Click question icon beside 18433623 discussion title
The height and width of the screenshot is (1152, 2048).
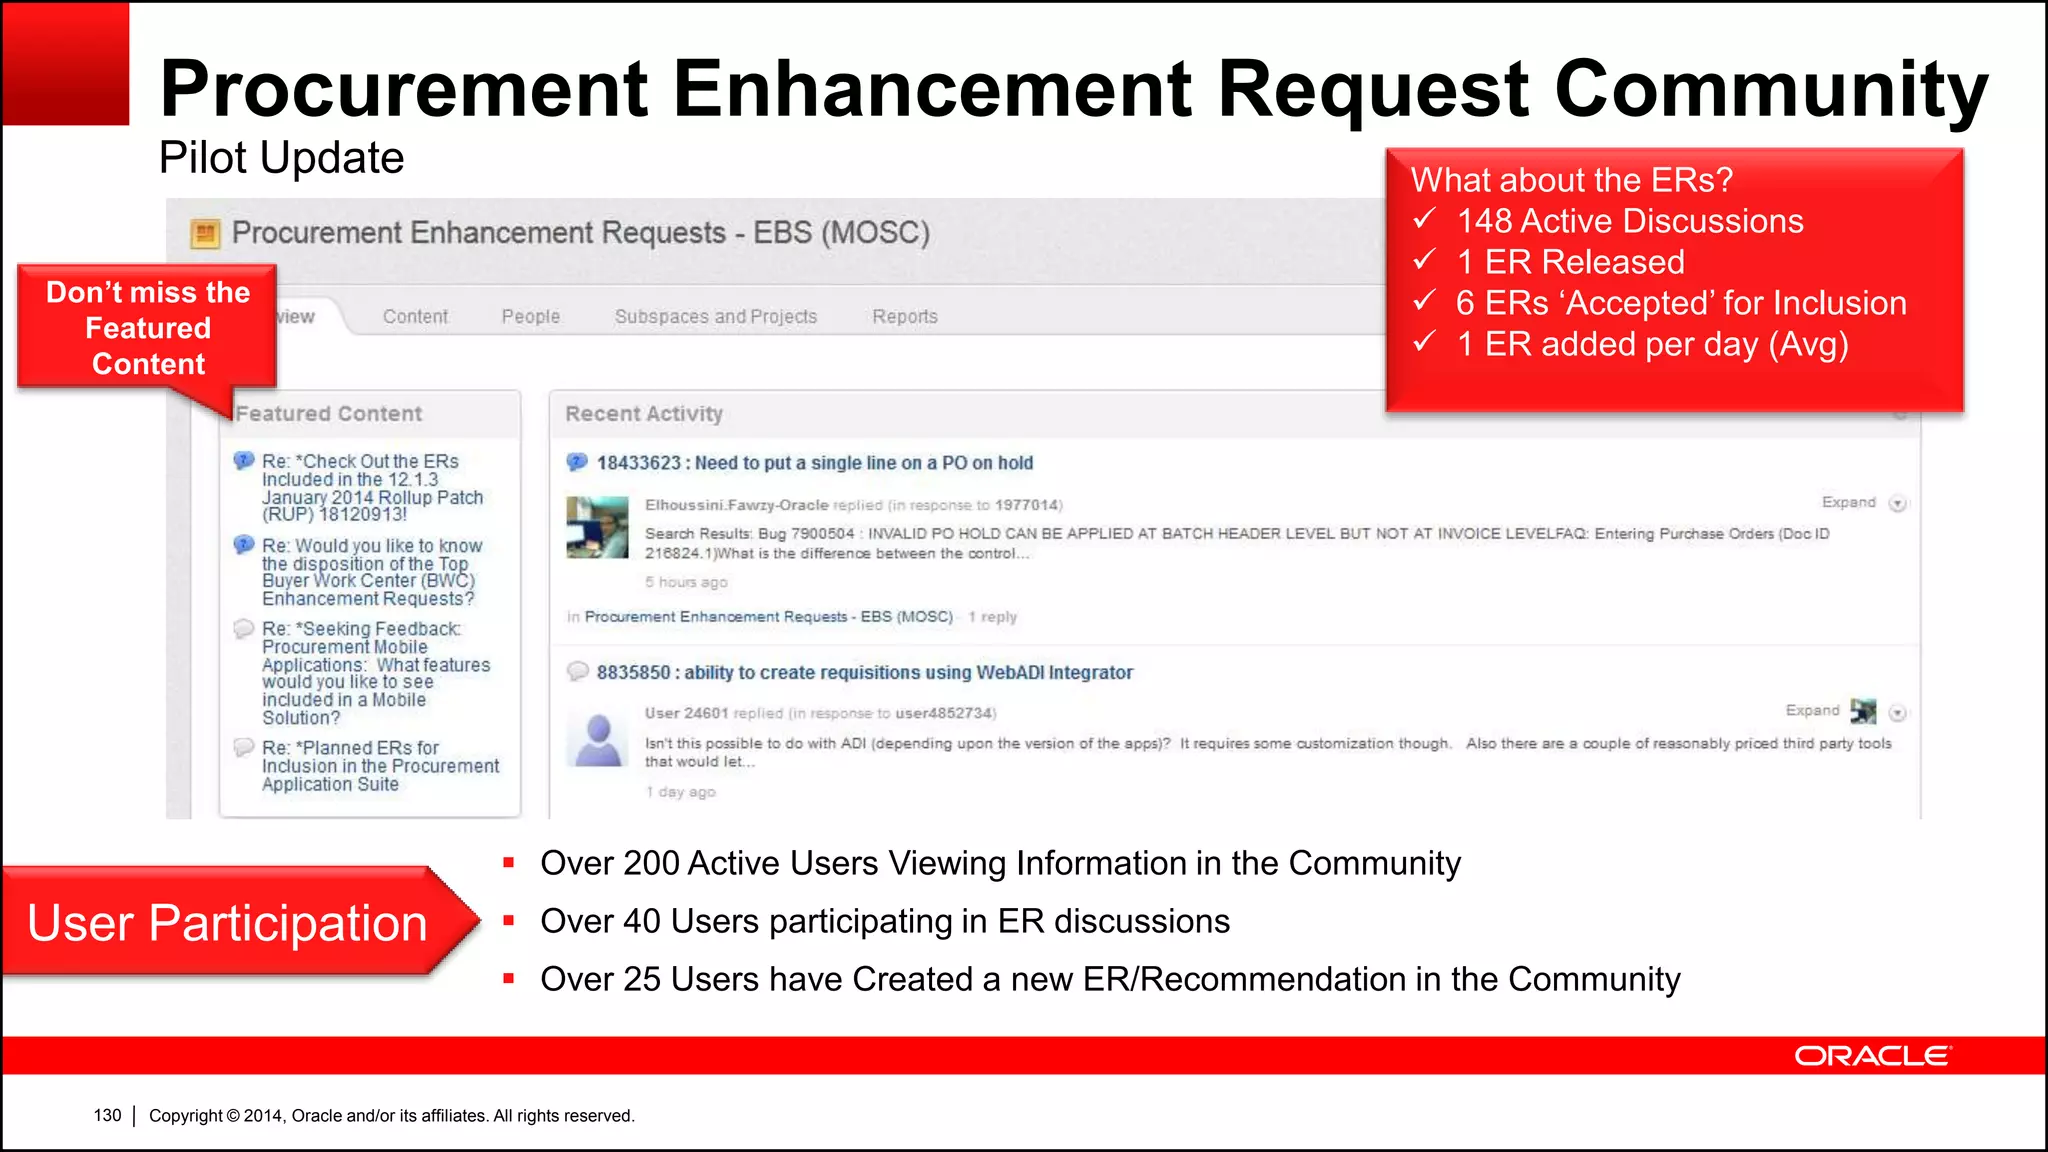pos(577,462)
